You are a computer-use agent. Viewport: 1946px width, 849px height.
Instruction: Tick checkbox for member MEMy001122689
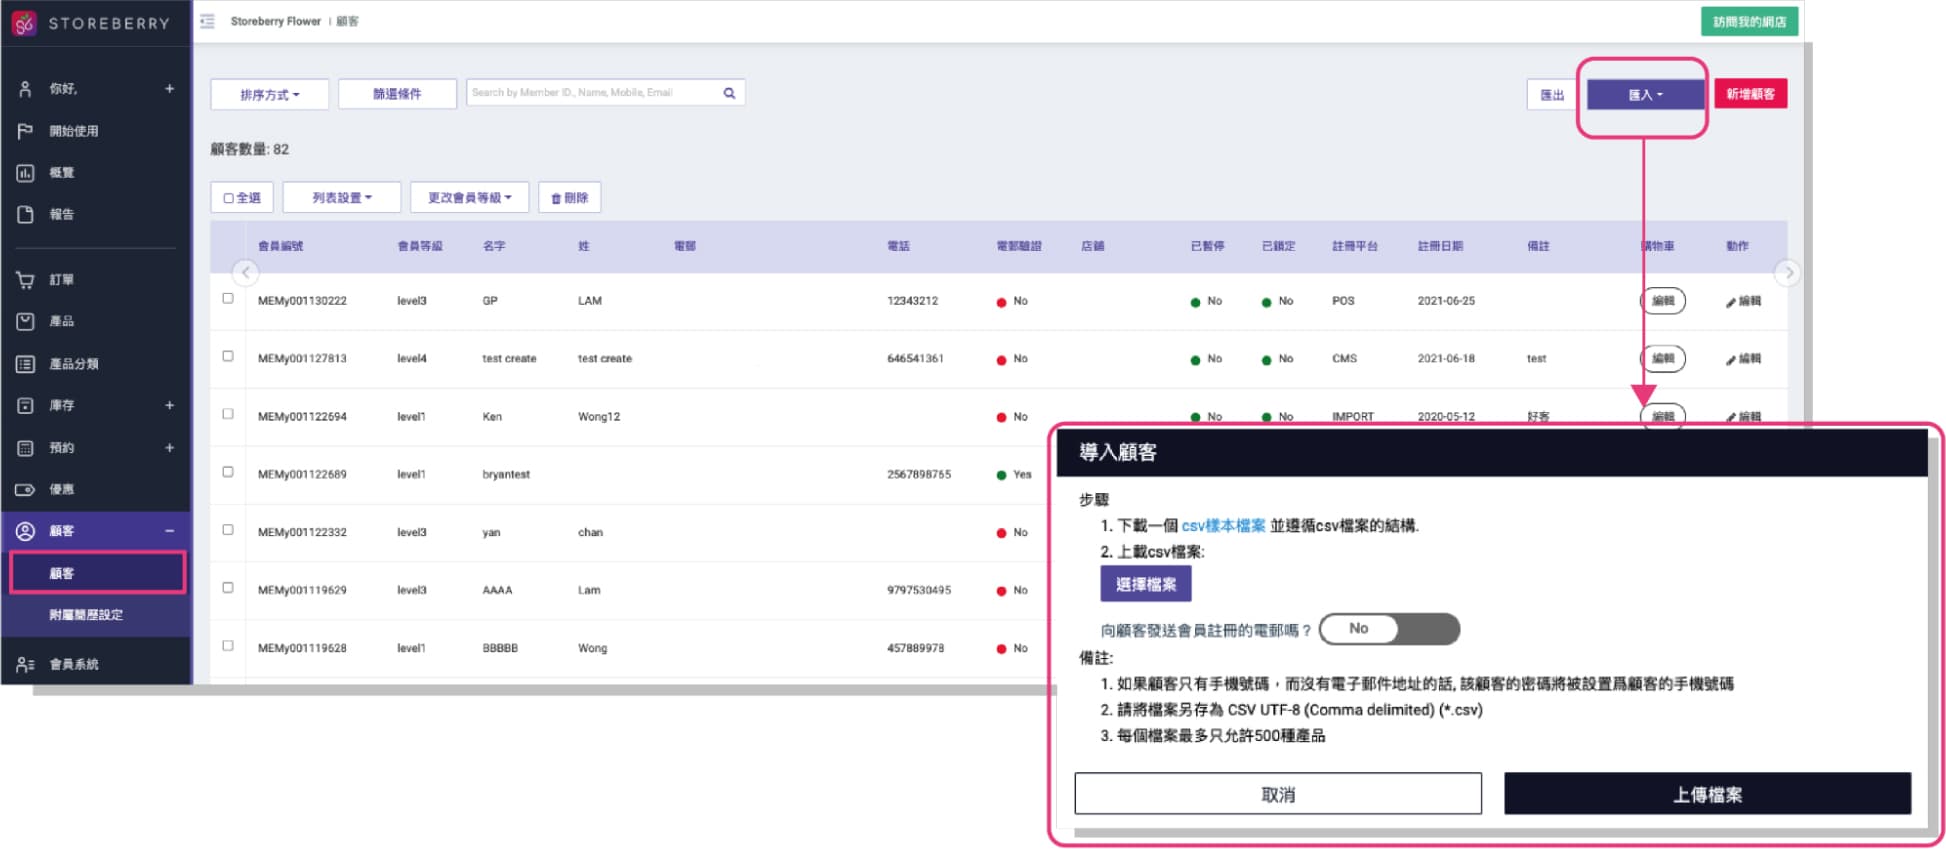click(228, 472)
